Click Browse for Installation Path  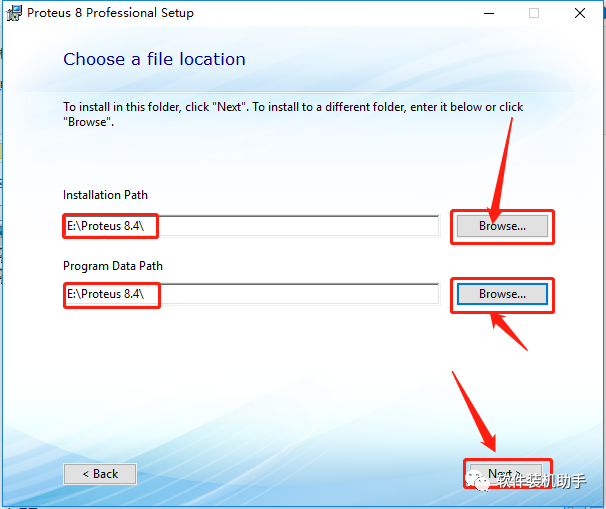[502, 226]
